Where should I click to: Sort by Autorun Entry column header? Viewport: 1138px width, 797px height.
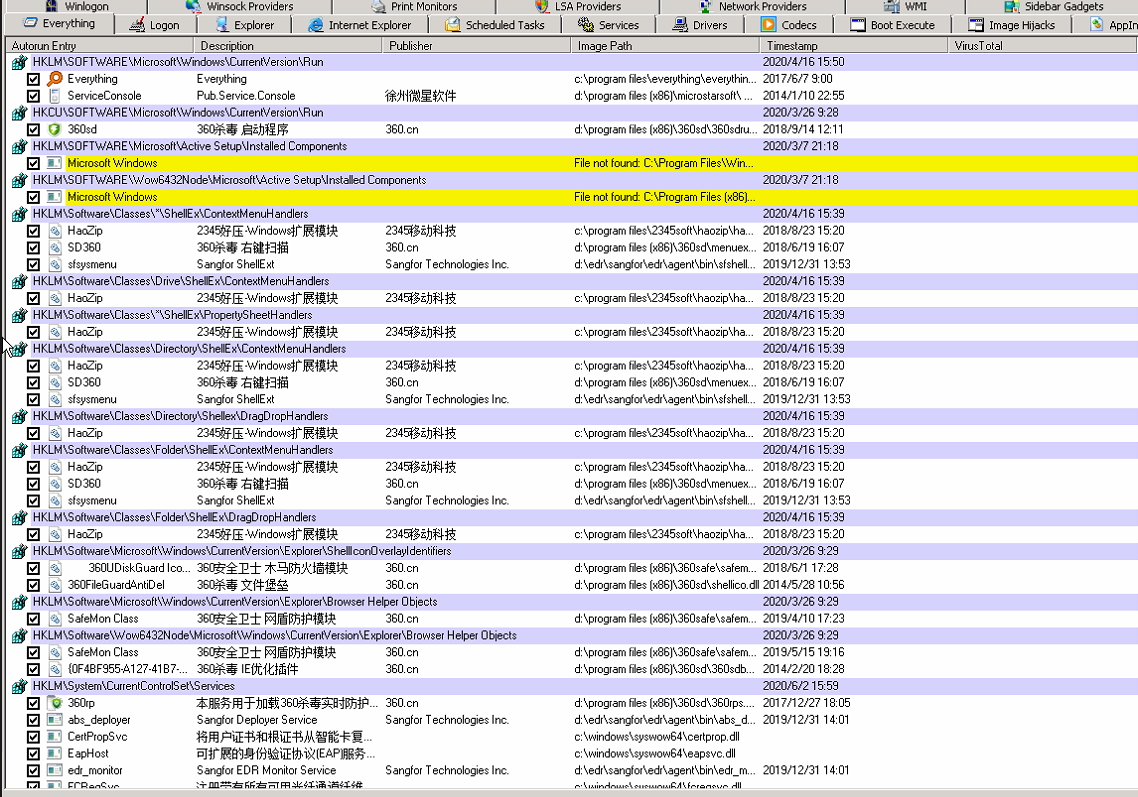99,46
